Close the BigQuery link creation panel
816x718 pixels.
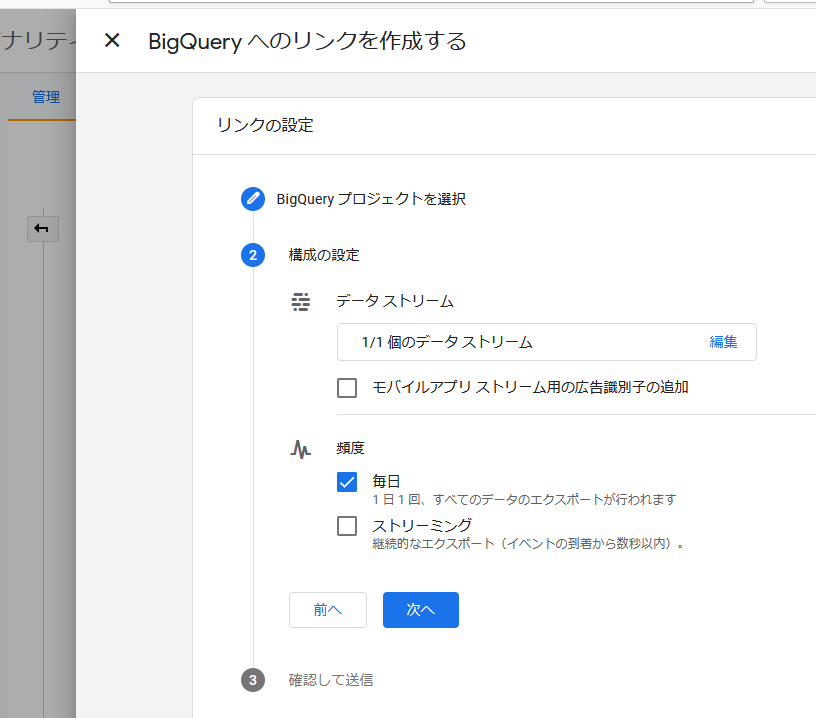tap(112, 40)
